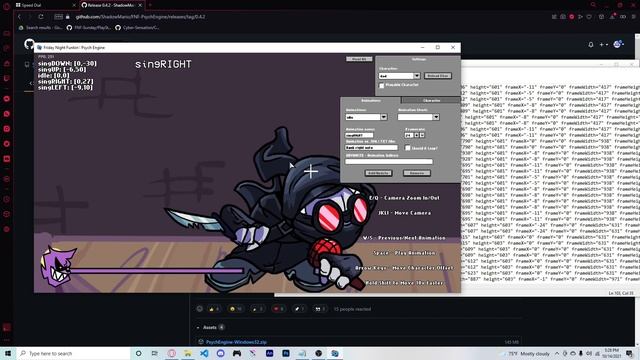Toggle the Should it Loop checkbox
Screen dimensions: 640x360
tap(408, 148)
